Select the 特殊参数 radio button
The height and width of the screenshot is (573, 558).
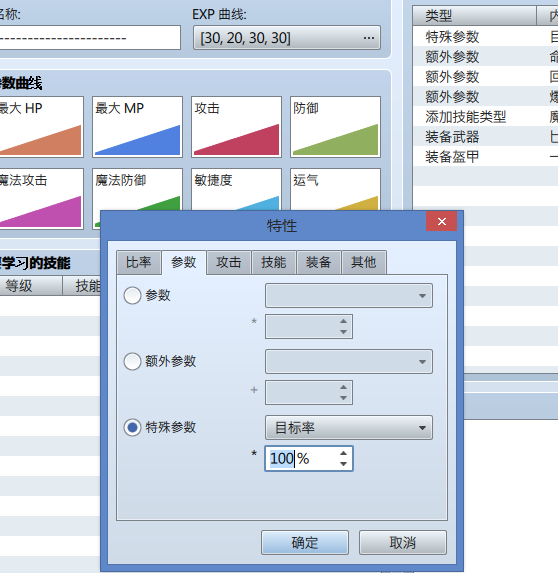pos(132,427)
